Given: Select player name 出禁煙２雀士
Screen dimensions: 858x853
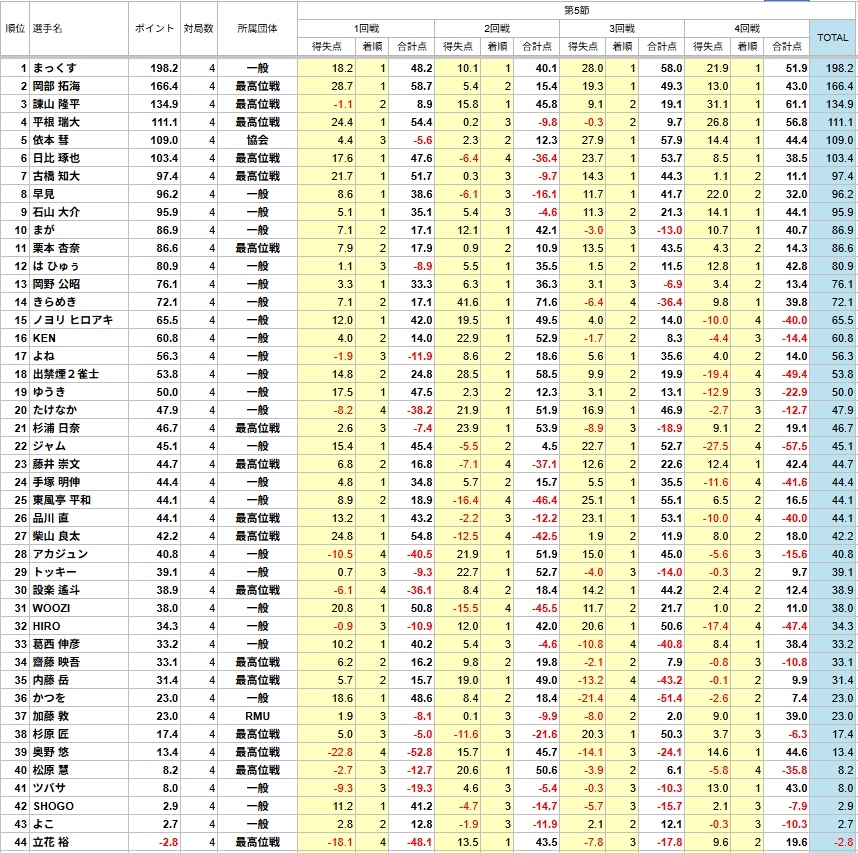Looking at the screenshot, I should point(66,374).
